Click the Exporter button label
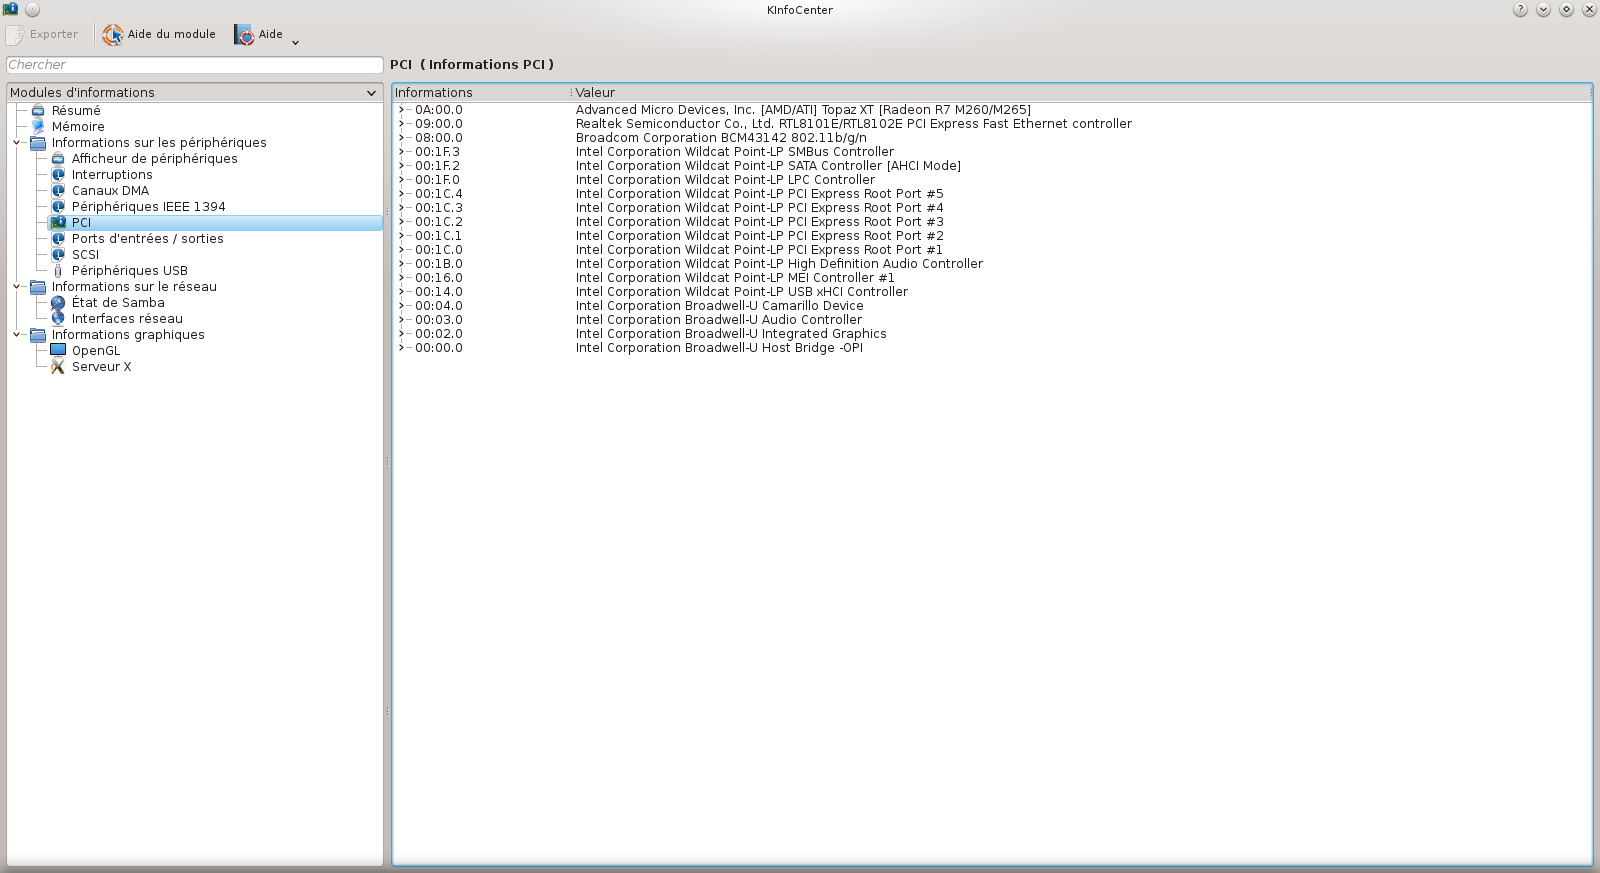This screenshot has width=1600, height=873. (54, 34)
